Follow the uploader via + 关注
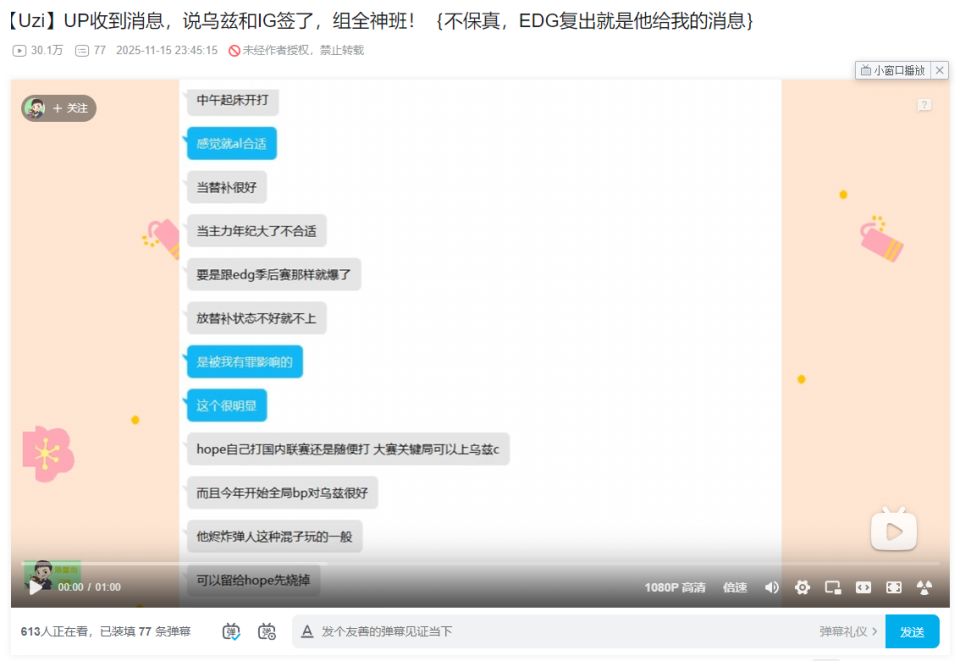This screenshot has height=661, width=960. click(x=70, y=108)
